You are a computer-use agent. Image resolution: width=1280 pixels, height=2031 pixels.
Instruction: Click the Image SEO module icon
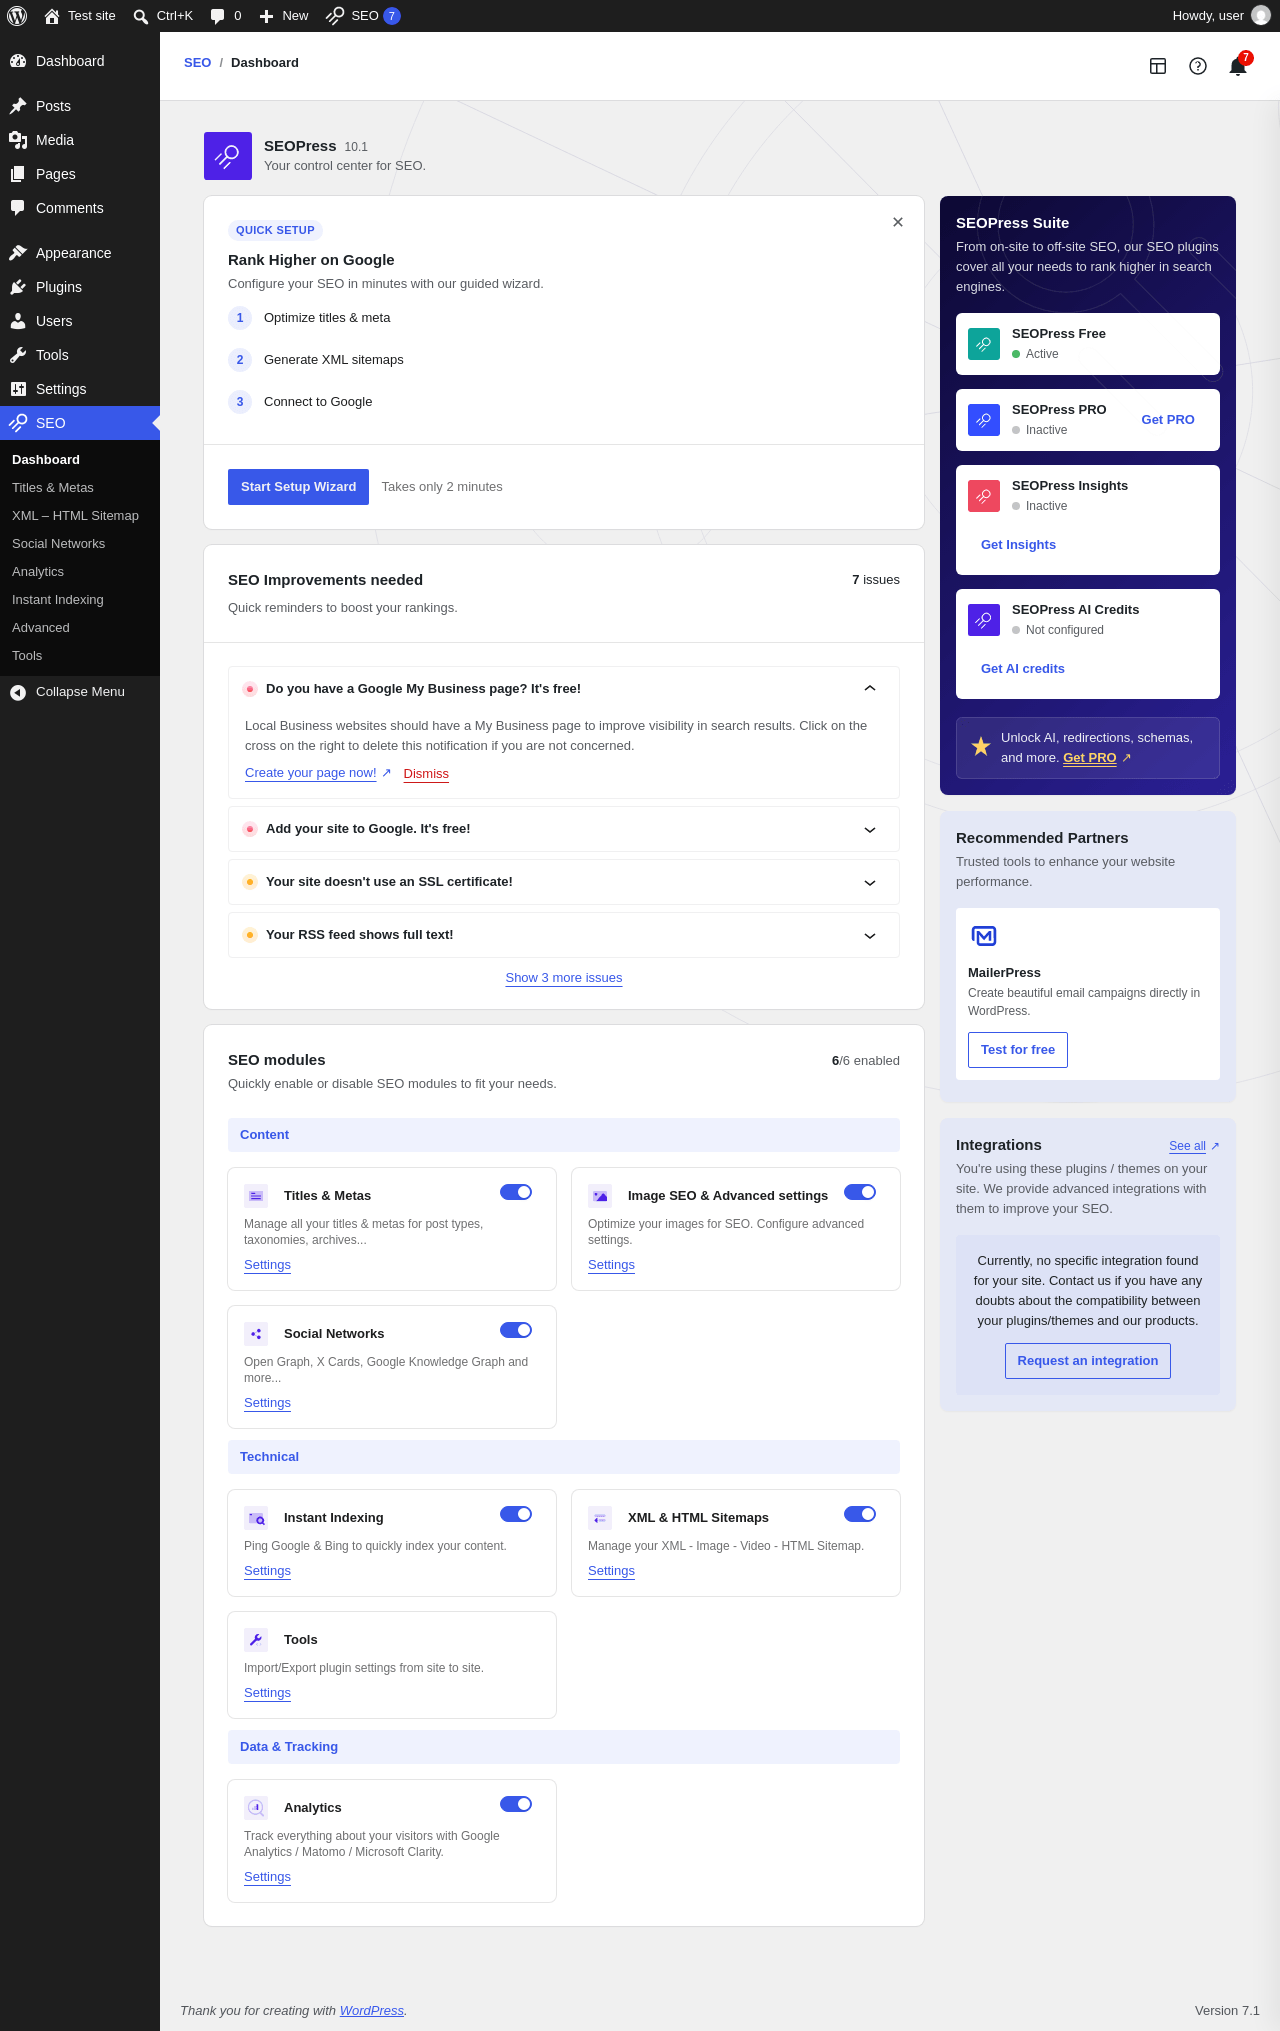(600, 1196)
